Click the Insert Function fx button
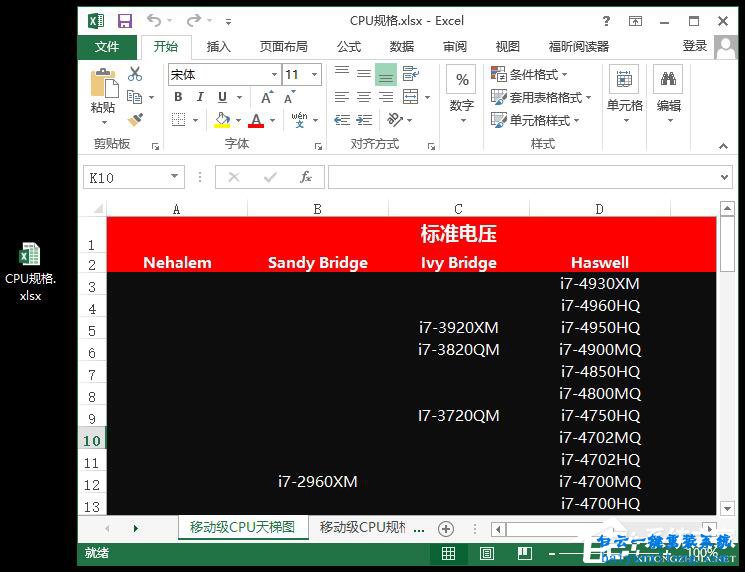 coord(306,177)
